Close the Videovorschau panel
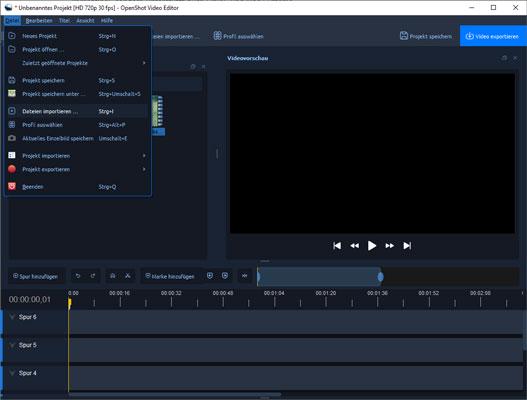The width and height of the screenshot is (527, 400). coord(515,58)
